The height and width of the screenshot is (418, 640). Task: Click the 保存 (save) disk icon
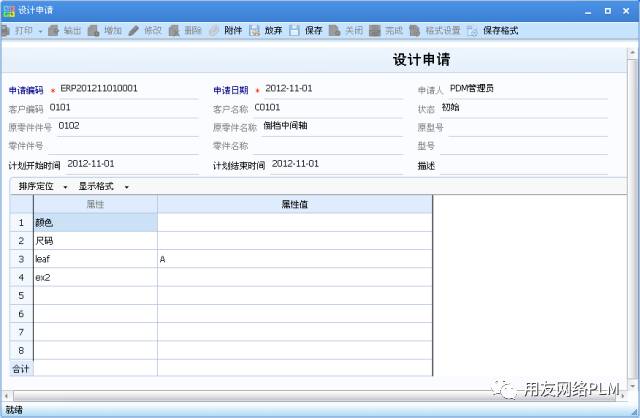pyautogui.click(x=294, y=31)
